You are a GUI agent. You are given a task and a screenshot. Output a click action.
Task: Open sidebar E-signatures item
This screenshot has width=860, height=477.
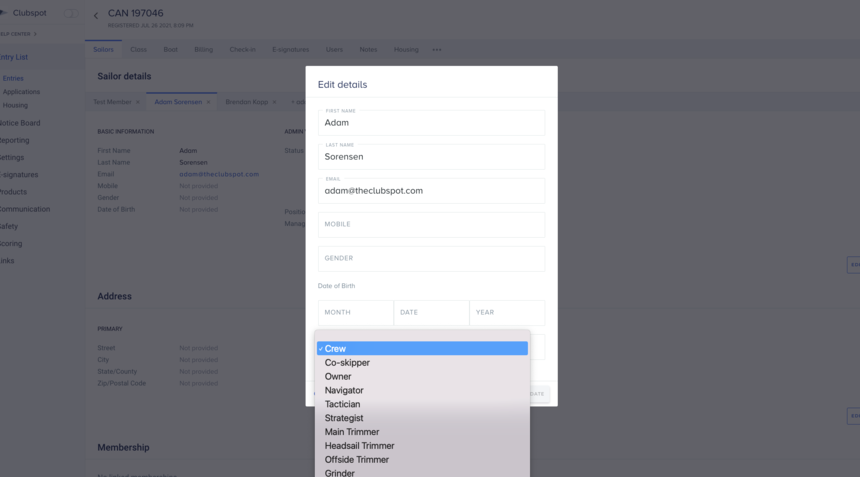19,175
